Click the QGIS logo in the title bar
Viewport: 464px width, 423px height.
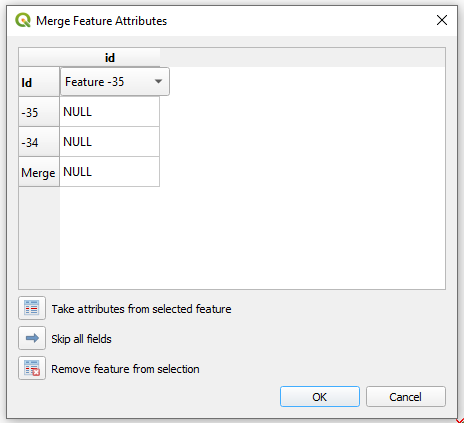23,20
